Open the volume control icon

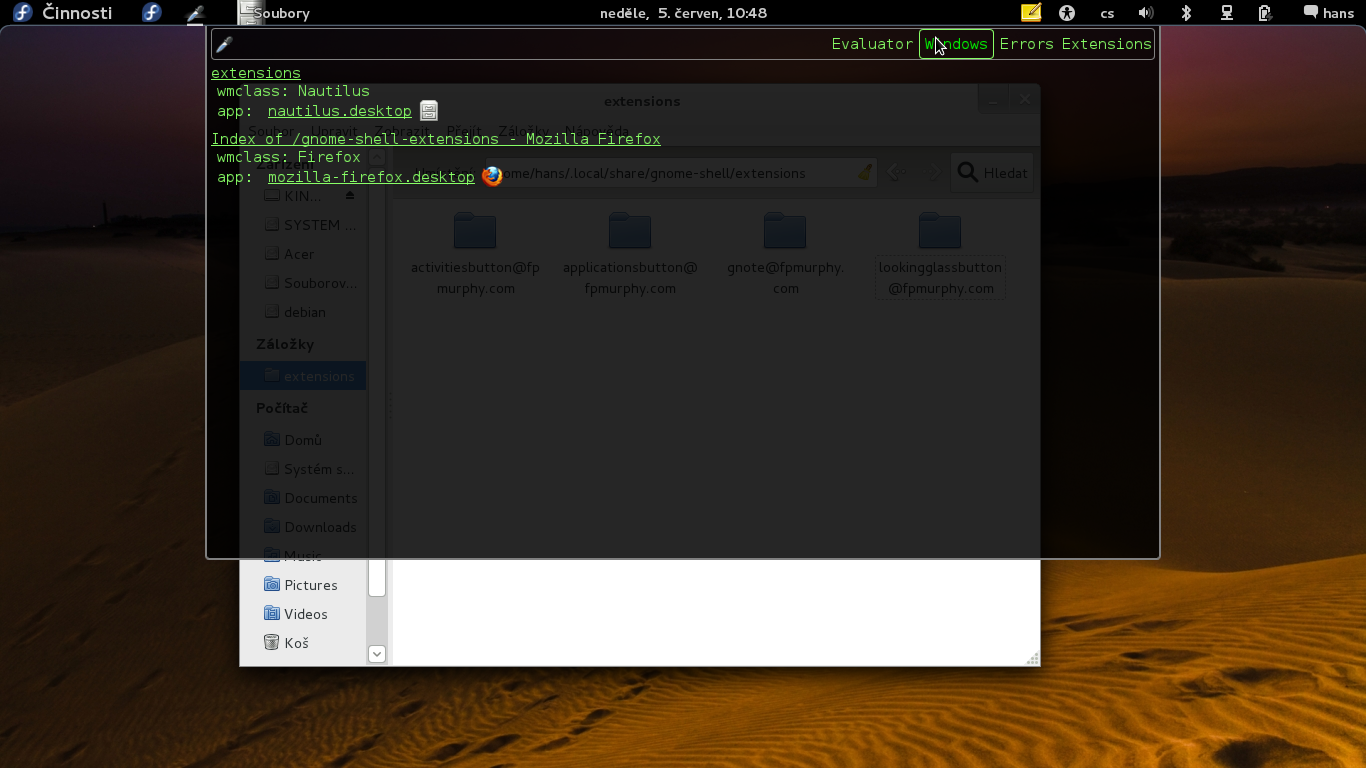1146,13
